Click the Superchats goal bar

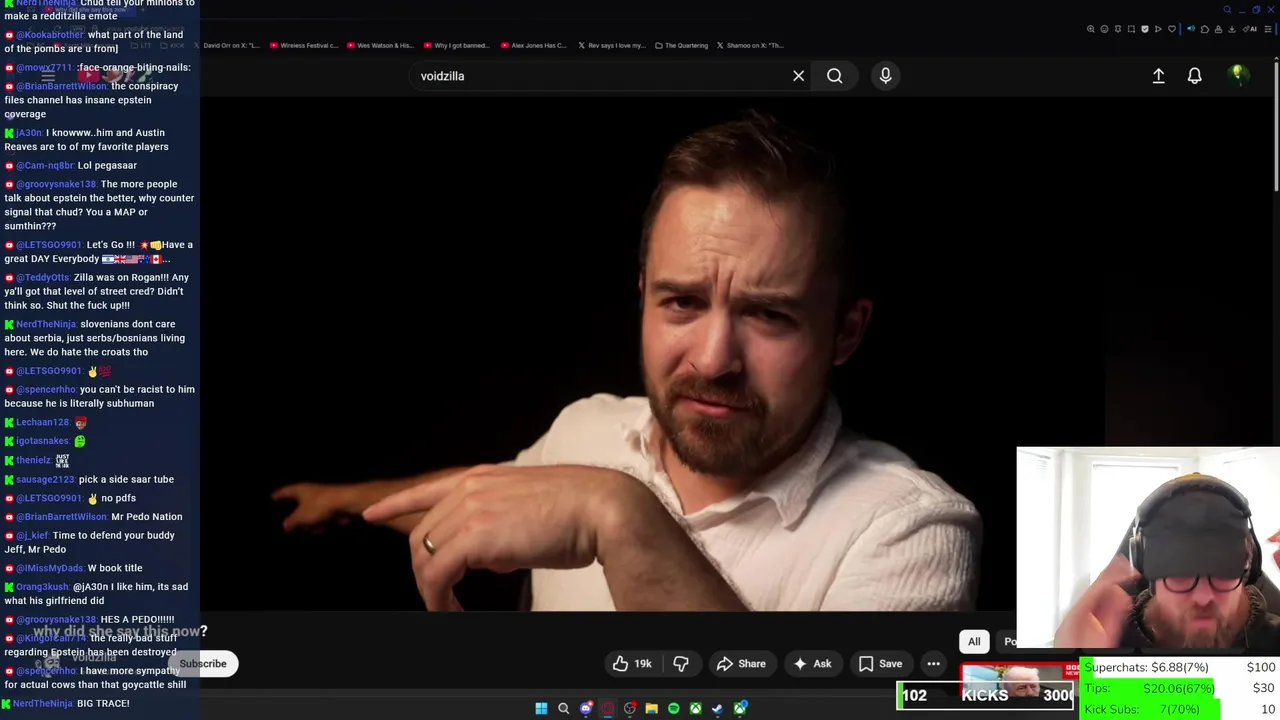click(x=1180, y=667)
